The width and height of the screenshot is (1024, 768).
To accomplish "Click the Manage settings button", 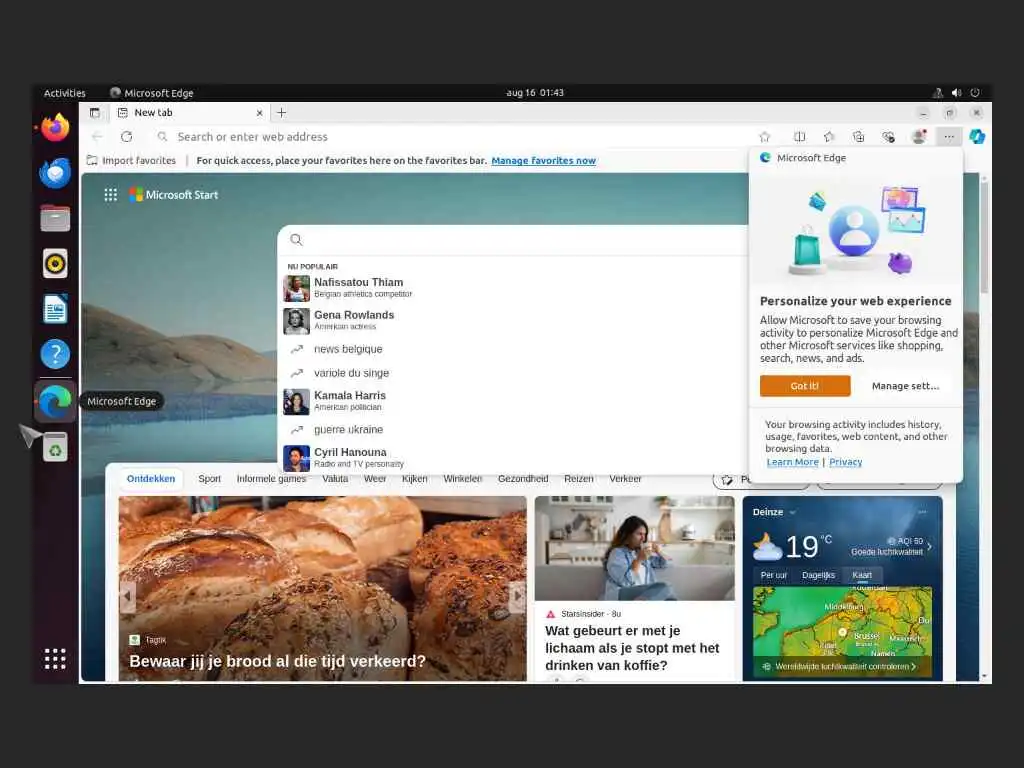I will click(905, 386).
